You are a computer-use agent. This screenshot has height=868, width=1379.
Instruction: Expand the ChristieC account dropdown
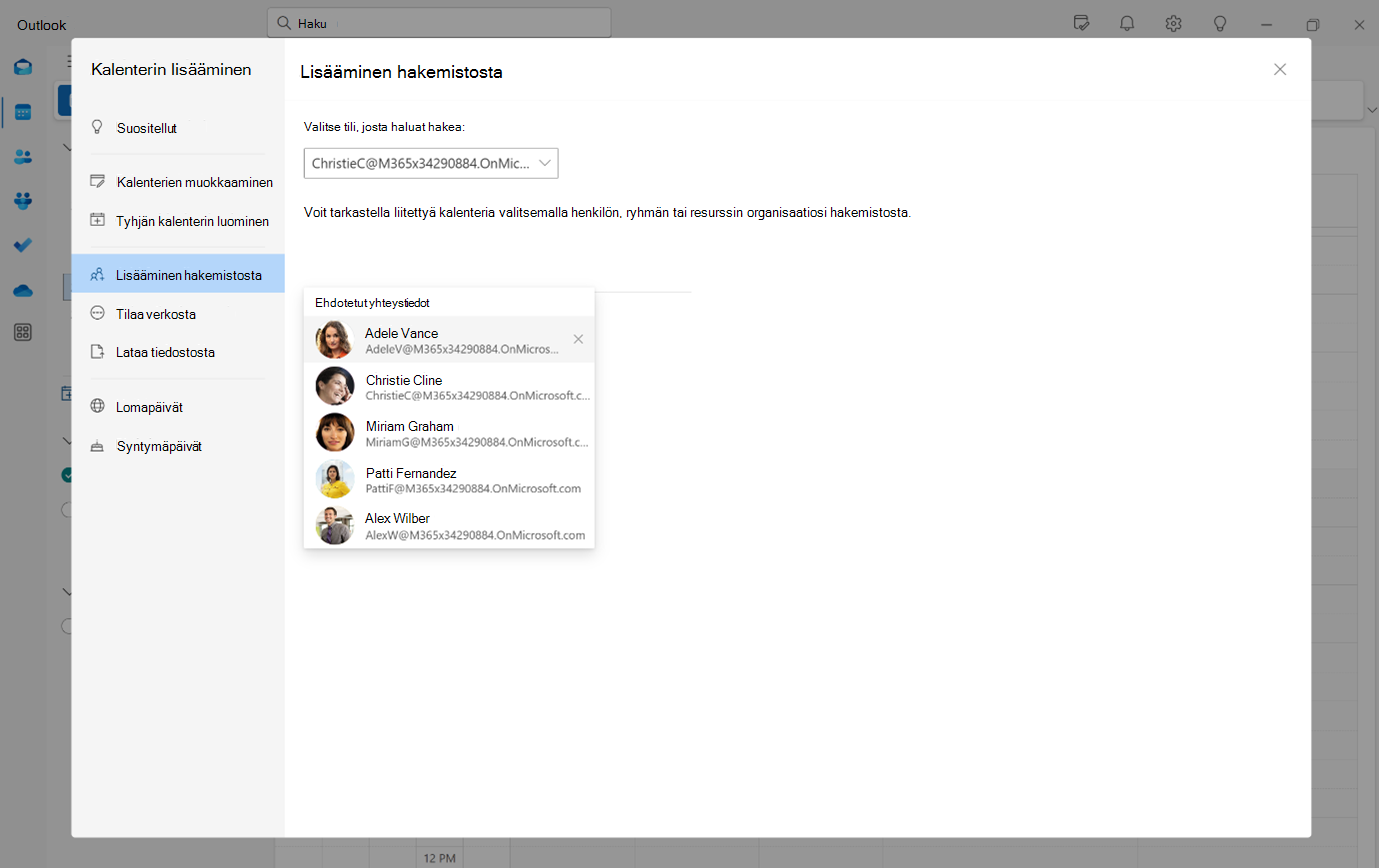point(431,163)
